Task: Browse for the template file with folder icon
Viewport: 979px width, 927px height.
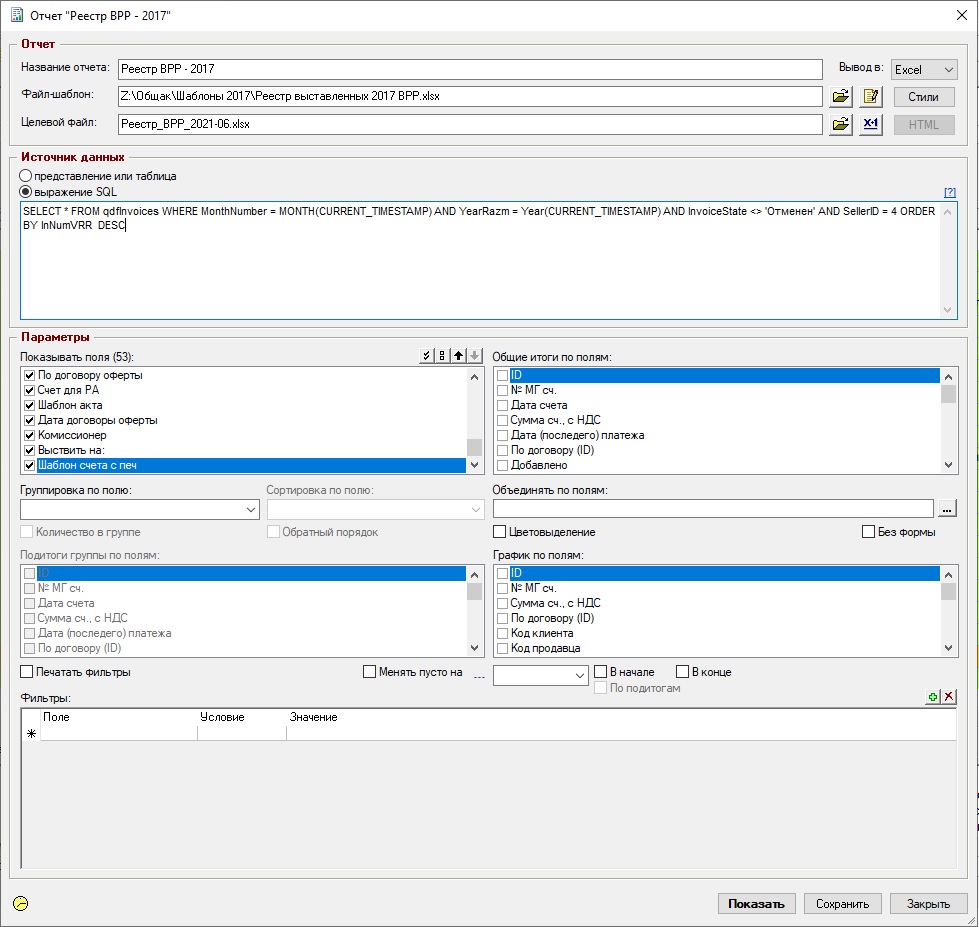Action: coord(841,97)
